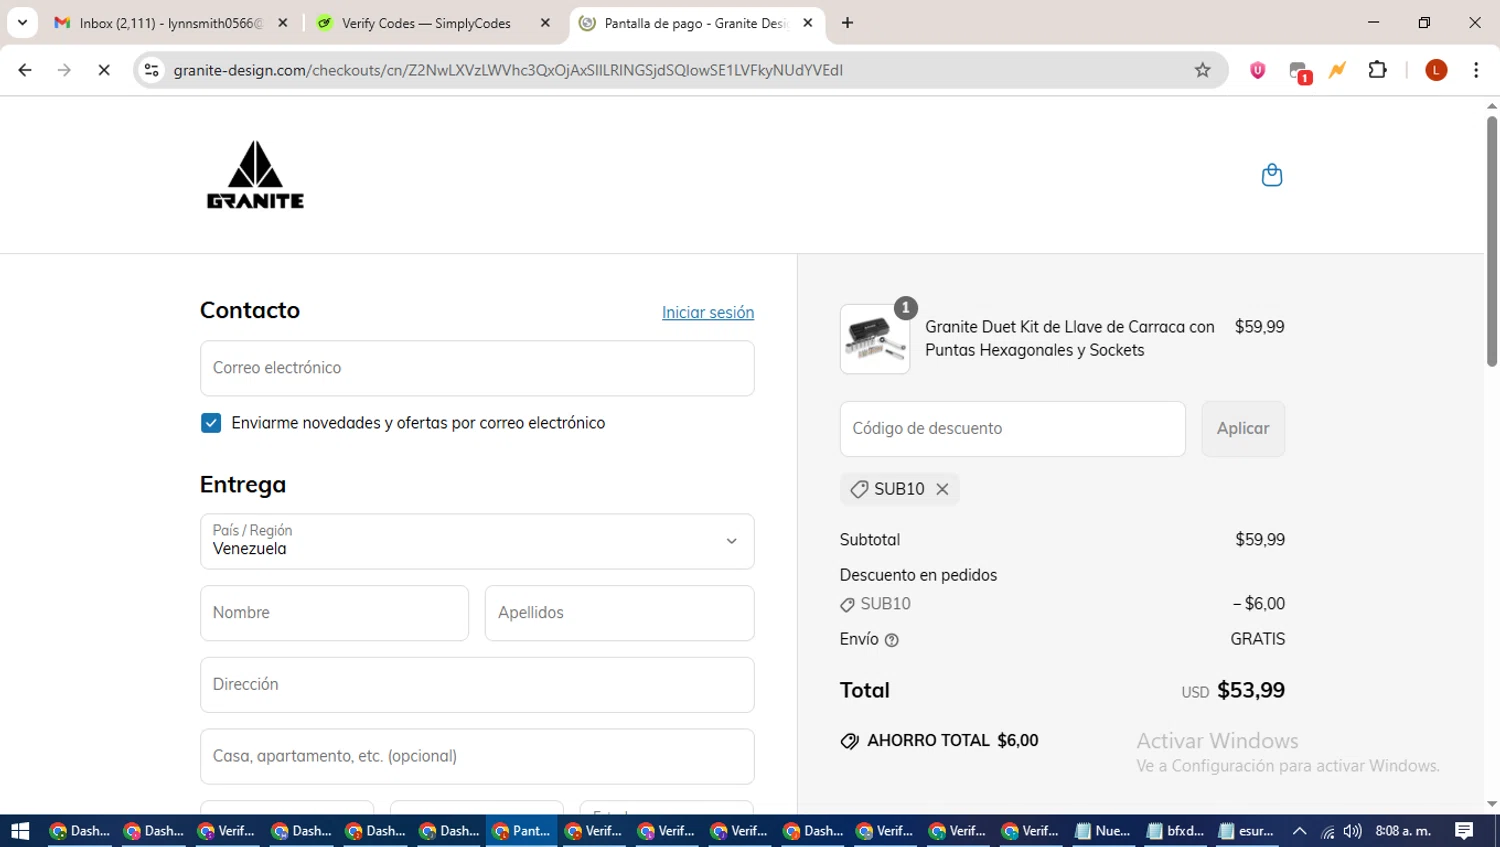Stop loading the page
The height and width of the screenshot is (847, 1500).
tap(104, 70)
